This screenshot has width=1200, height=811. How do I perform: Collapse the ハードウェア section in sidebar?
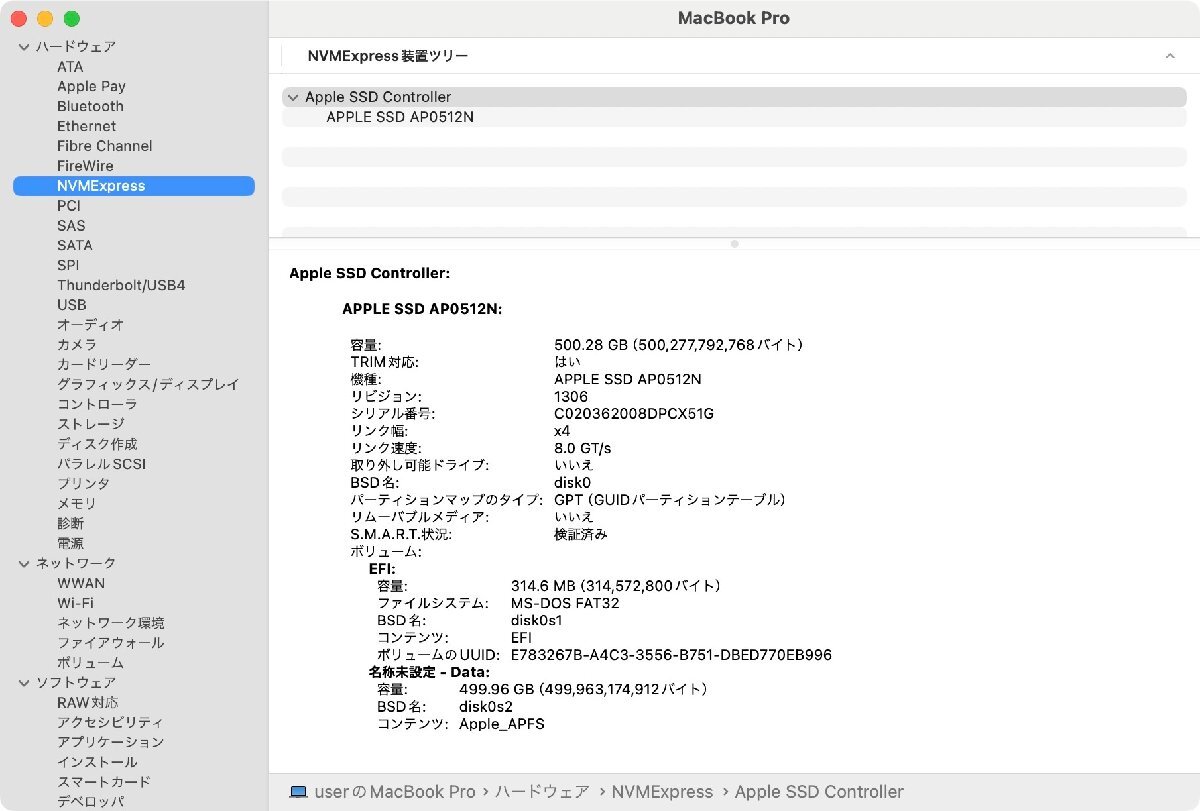tap(24, 47)
